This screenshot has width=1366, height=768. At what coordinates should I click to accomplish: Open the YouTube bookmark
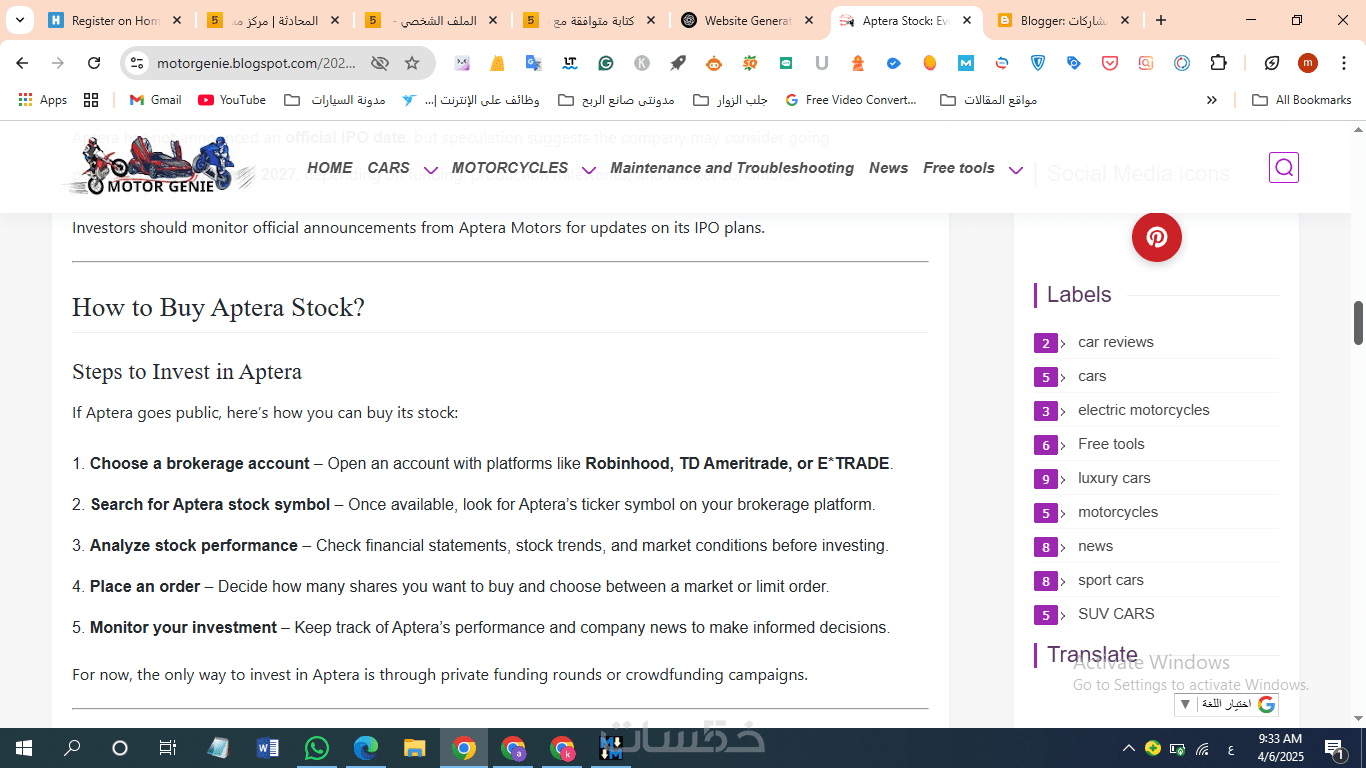point(232,100)
